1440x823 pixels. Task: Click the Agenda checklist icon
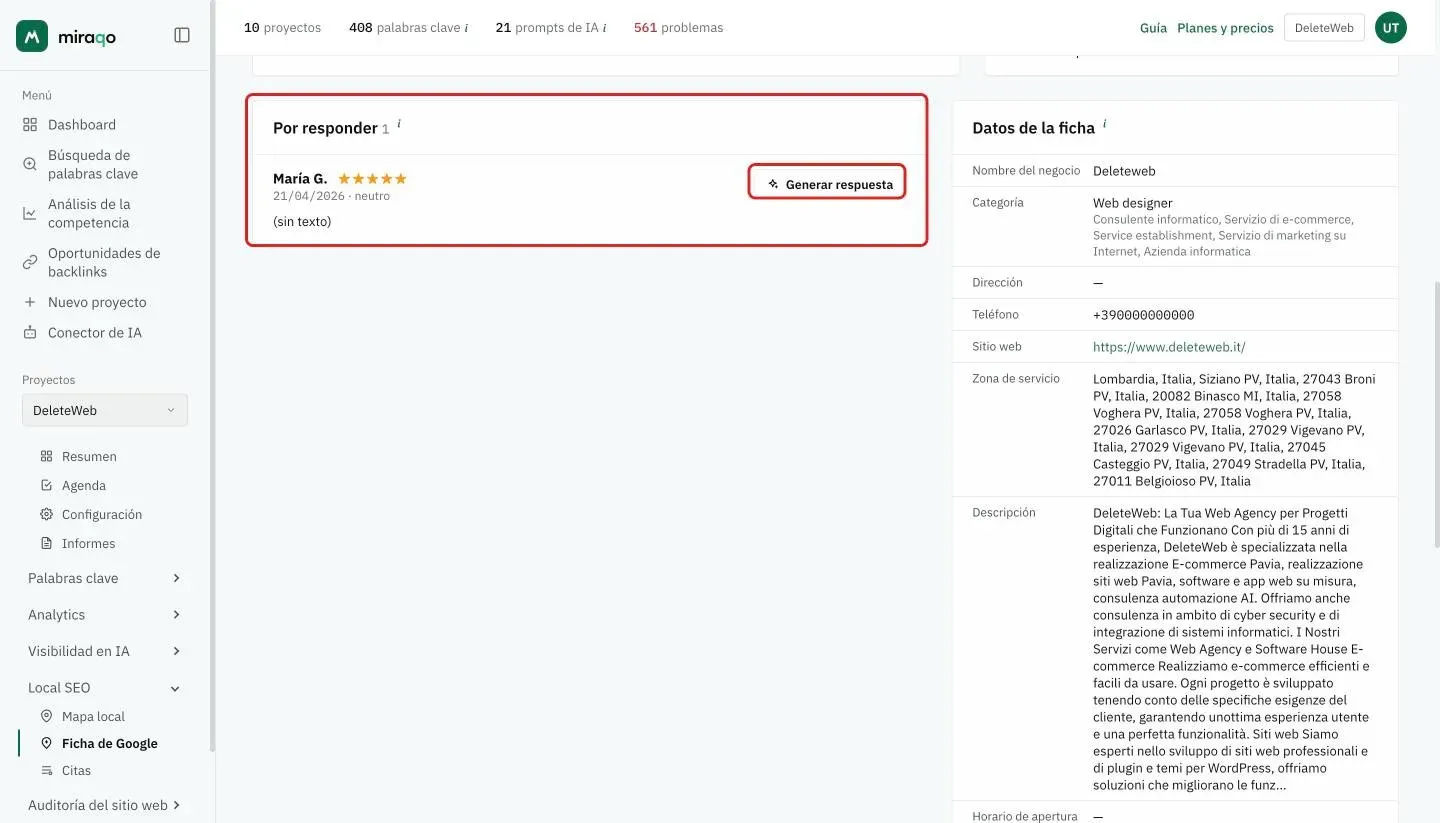click(x=46, y=485)
